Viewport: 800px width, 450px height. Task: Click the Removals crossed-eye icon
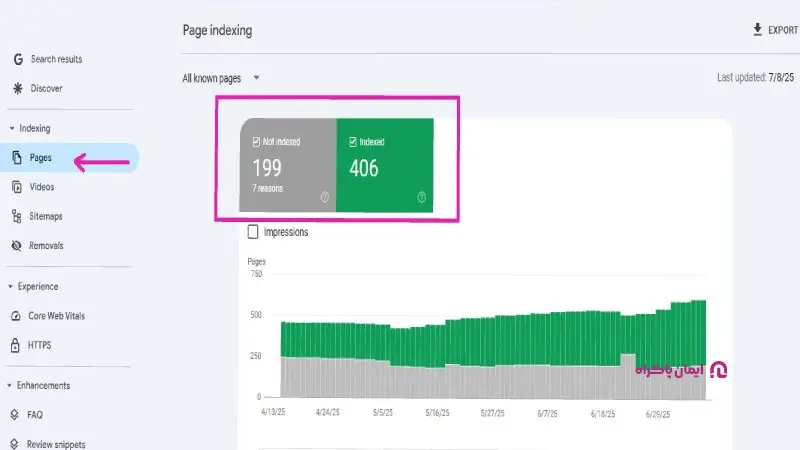[17, 245]
